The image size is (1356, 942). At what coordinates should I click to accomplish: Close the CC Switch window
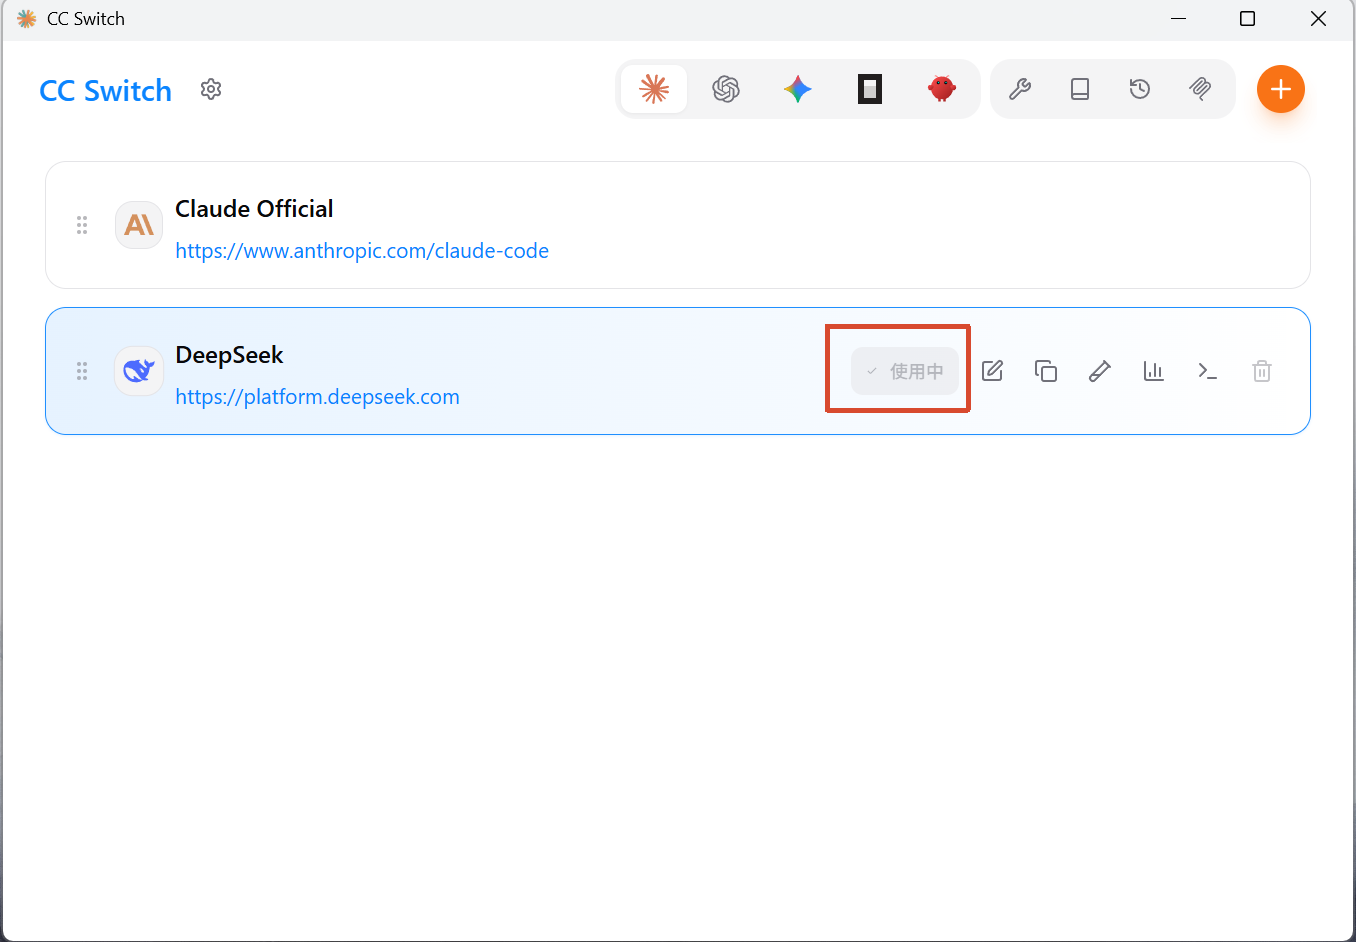pyautogui.click(x=1318, y=19)
